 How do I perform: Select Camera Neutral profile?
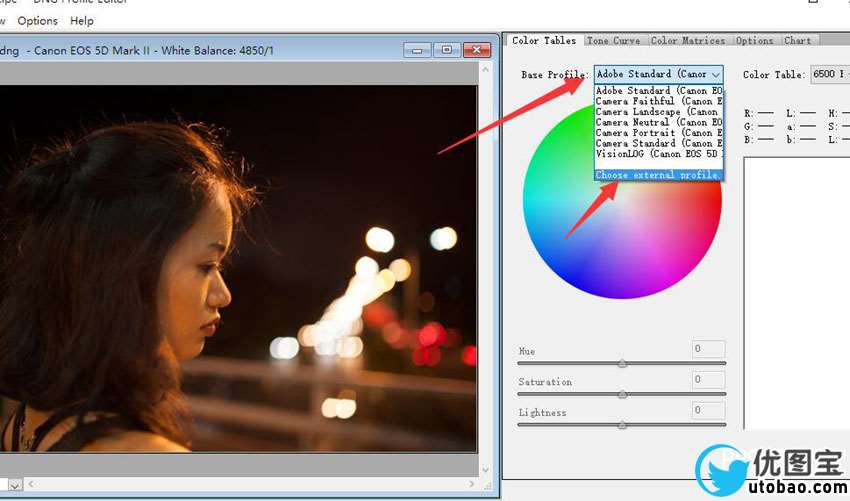[x=659, y=122]
